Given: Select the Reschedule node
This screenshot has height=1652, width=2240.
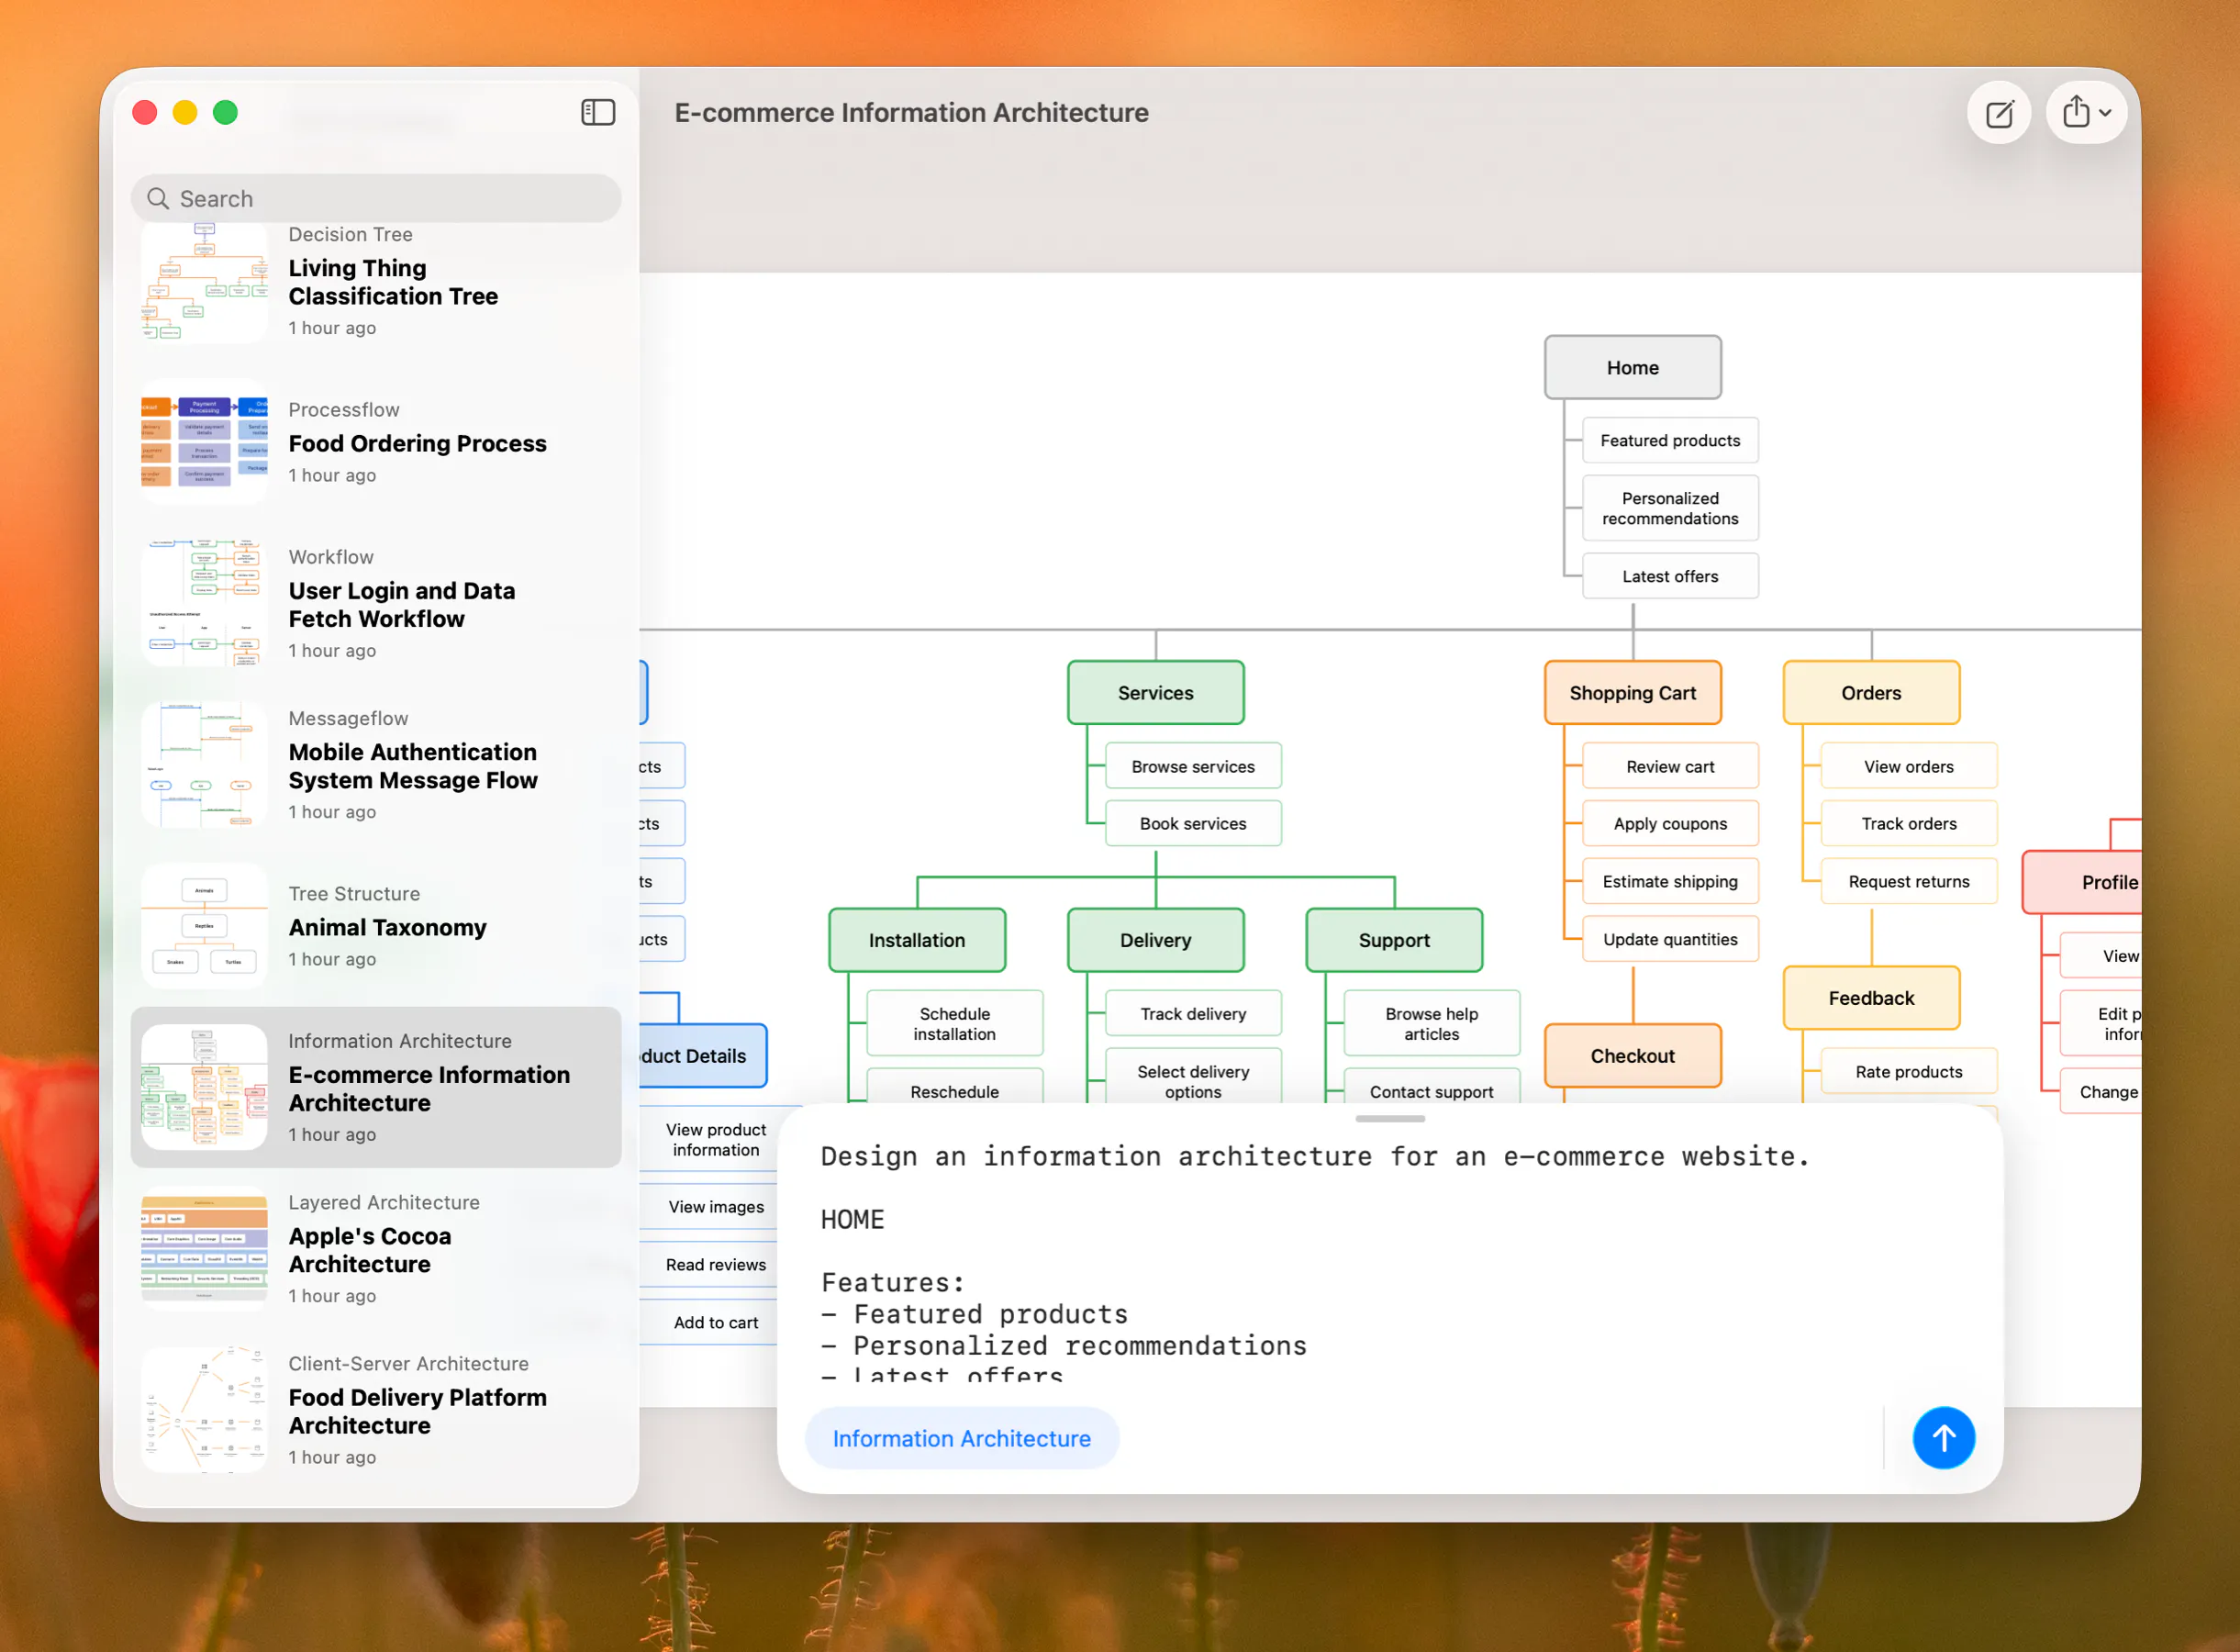Looking at the screenshot, I should click(x=955, y=1087).
